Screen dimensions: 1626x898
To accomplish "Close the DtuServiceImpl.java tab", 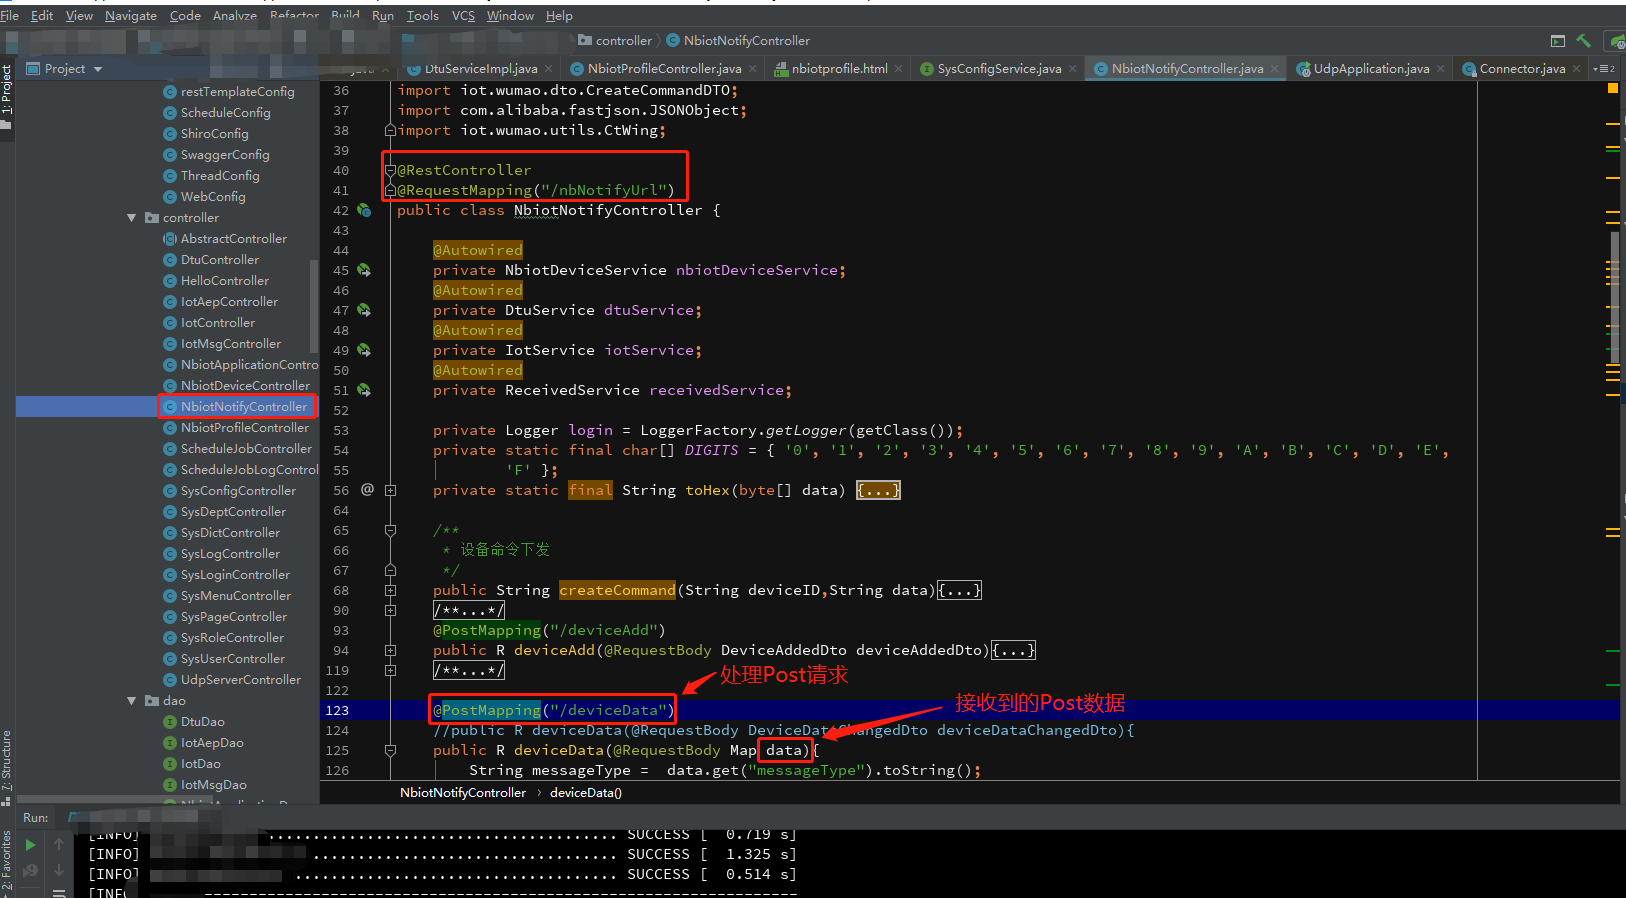I will [550, 69].
